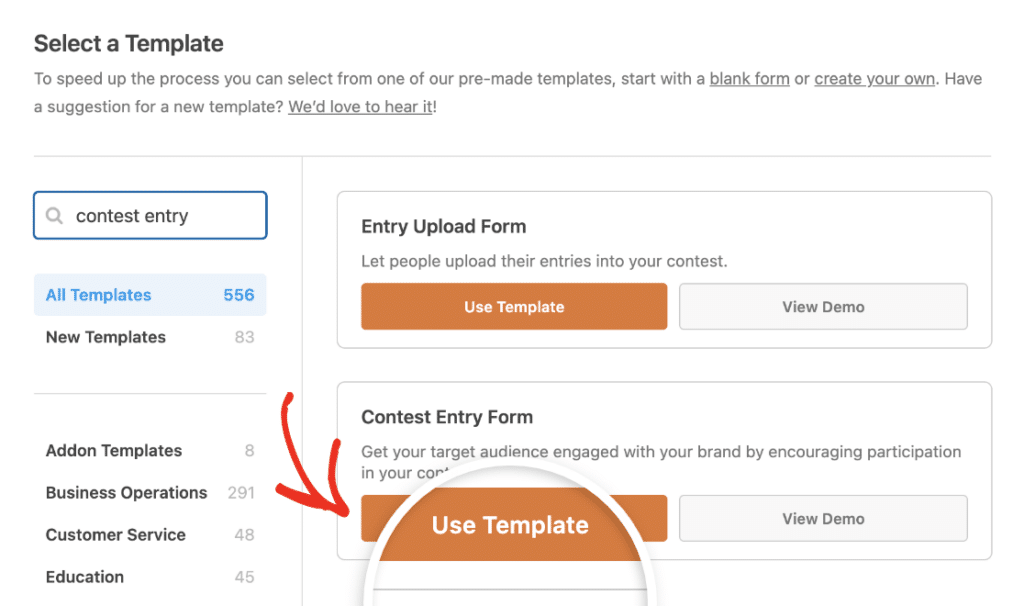1024x606 pixels.
Task: Use Template for Entry Upload Form
Action: 514,307
